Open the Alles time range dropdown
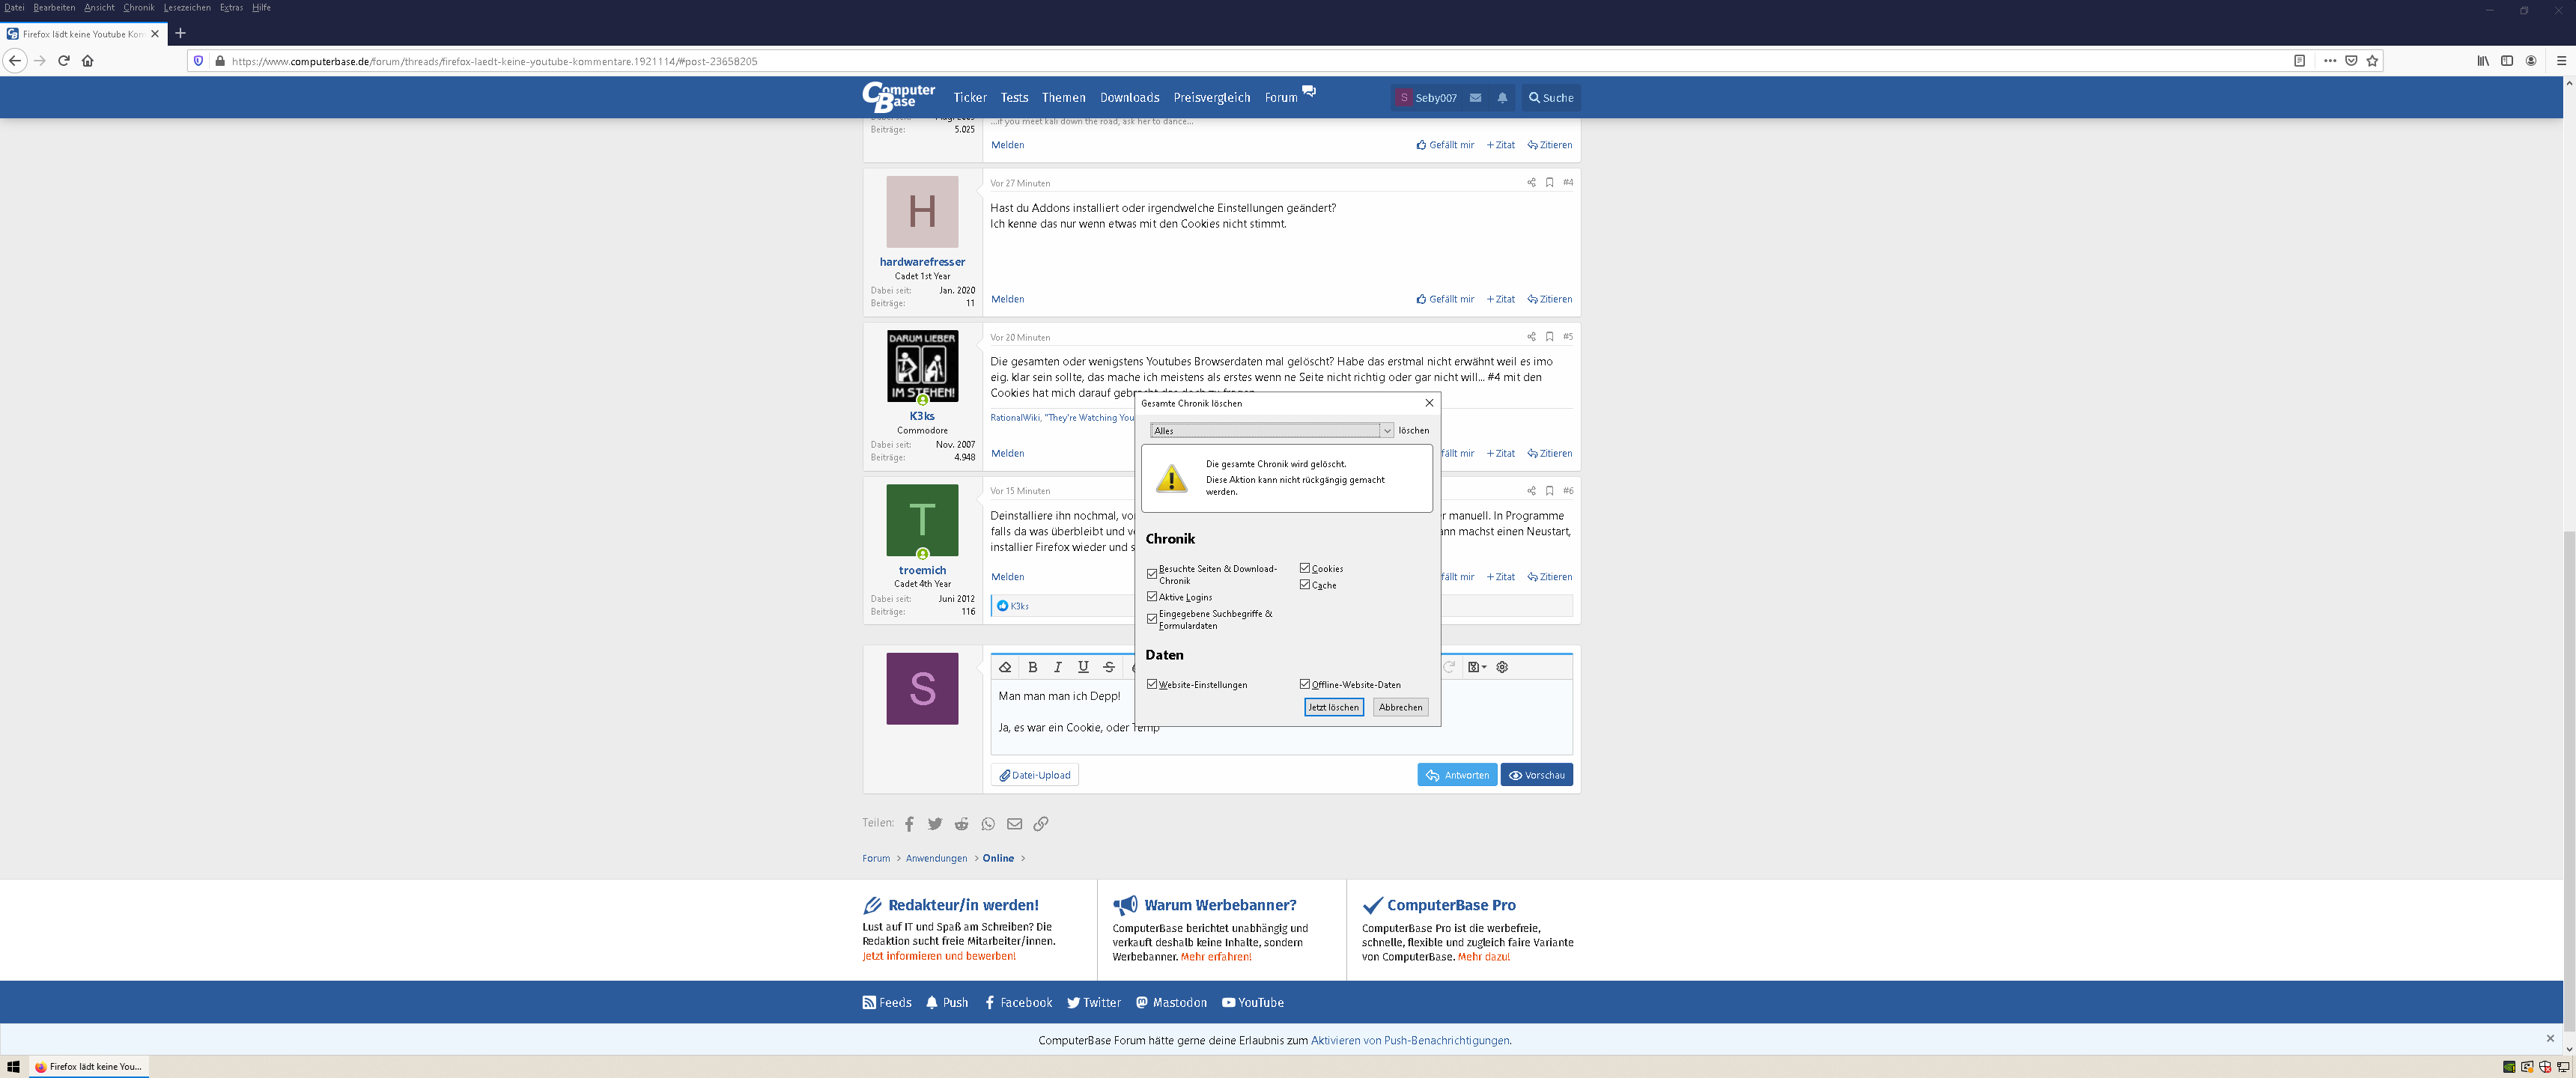The image size is (2576, 1078). pos(1271,430)
